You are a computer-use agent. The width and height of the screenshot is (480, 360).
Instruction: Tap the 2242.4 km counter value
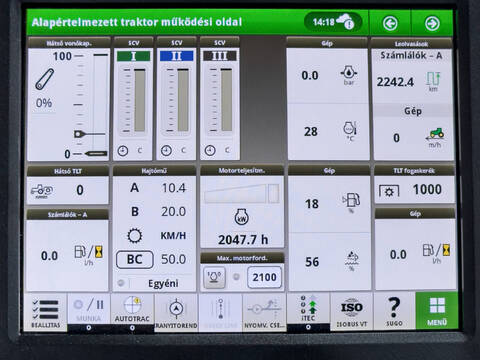(395, 82)
